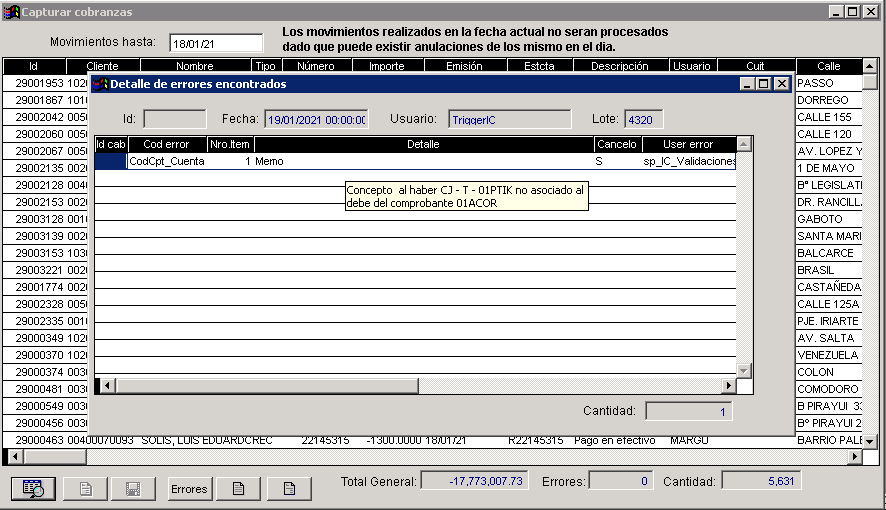
Task: Click the Movimientos hasta date field
Action: [216, 44]
